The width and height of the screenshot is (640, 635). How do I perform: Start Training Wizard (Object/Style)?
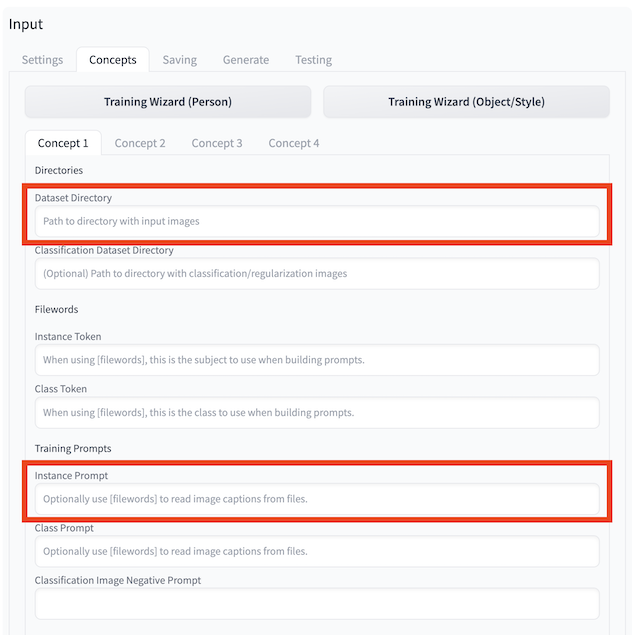[466, 102]
